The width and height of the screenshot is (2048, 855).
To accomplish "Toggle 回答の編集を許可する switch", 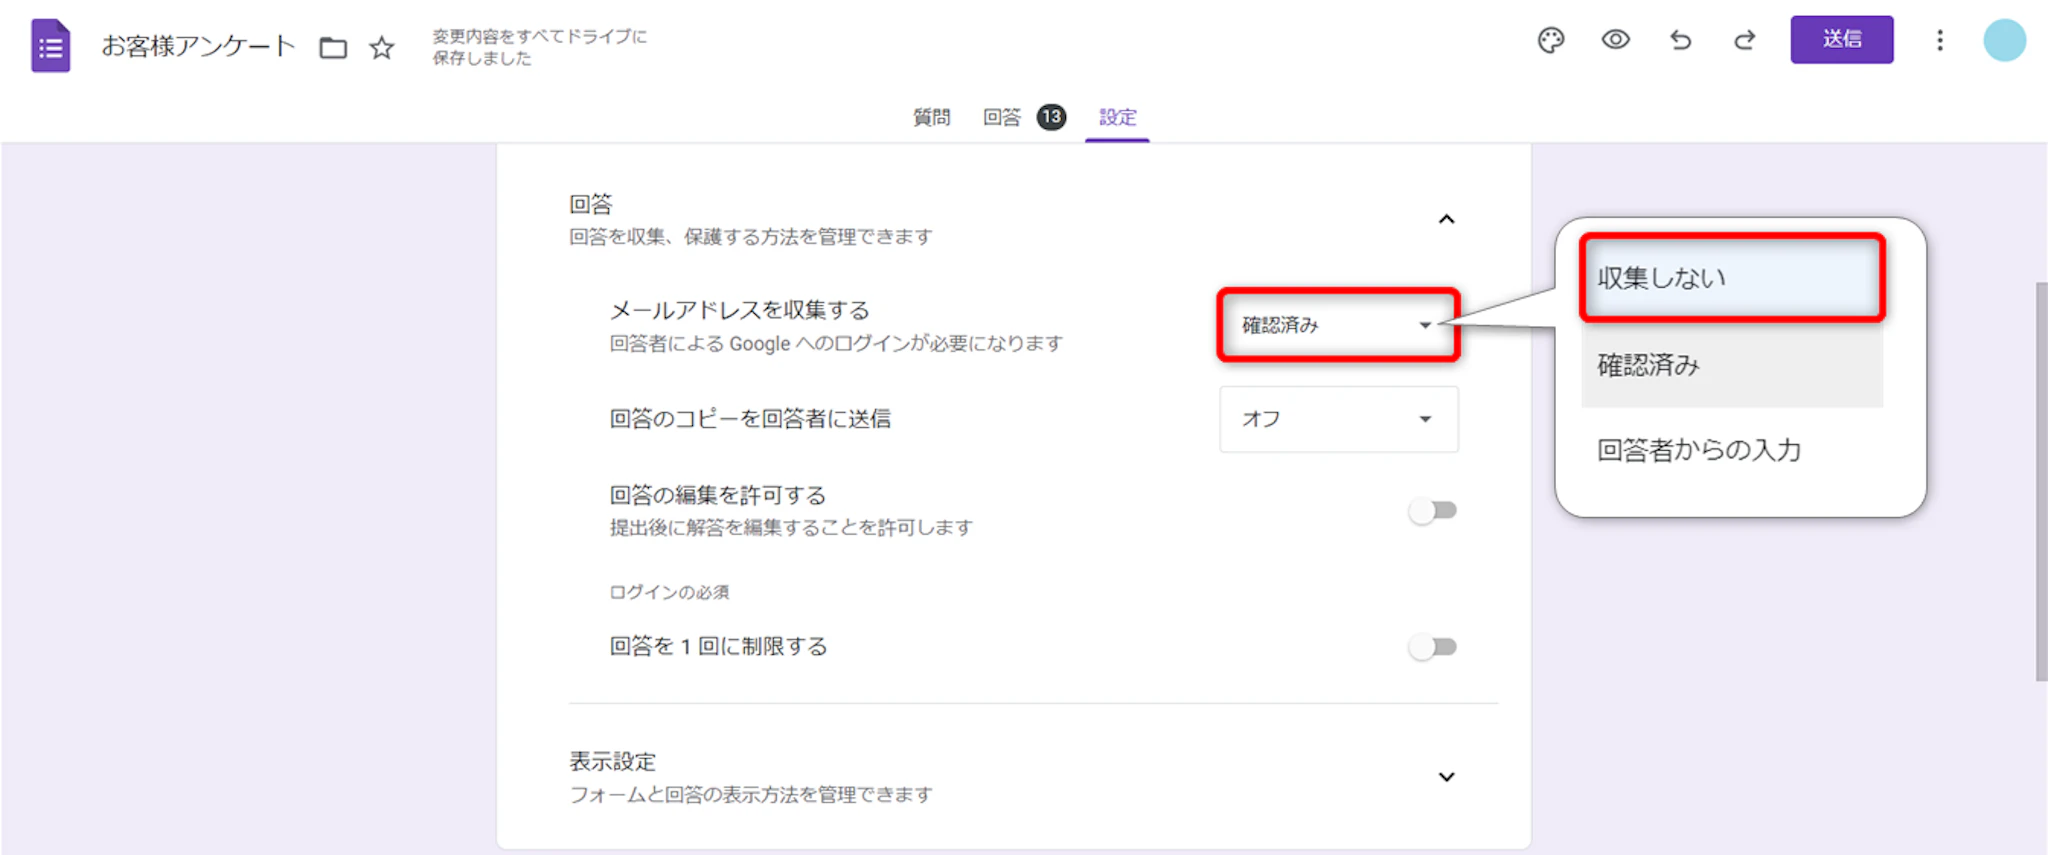I will click(1432, 511).
